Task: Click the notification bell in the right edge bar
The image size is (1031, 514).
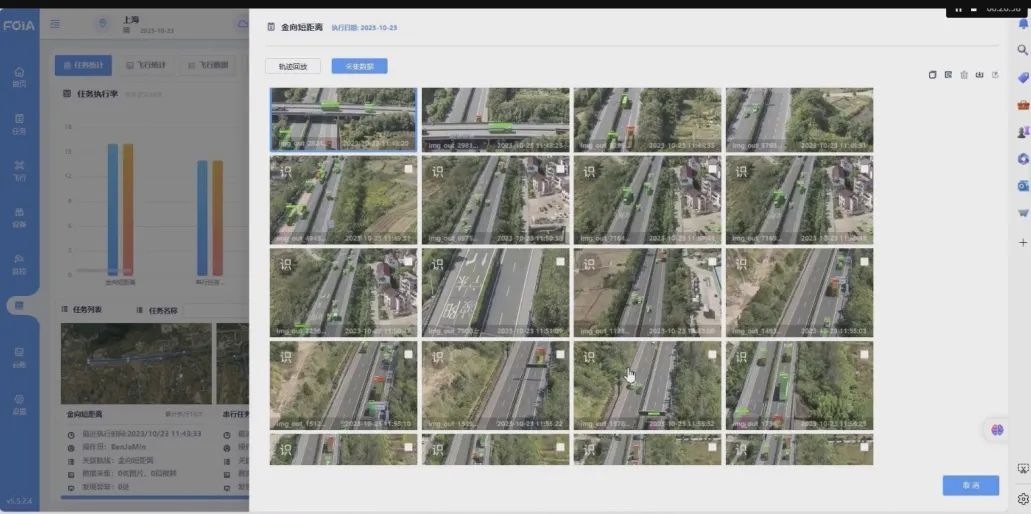Action: (1022, 24)
